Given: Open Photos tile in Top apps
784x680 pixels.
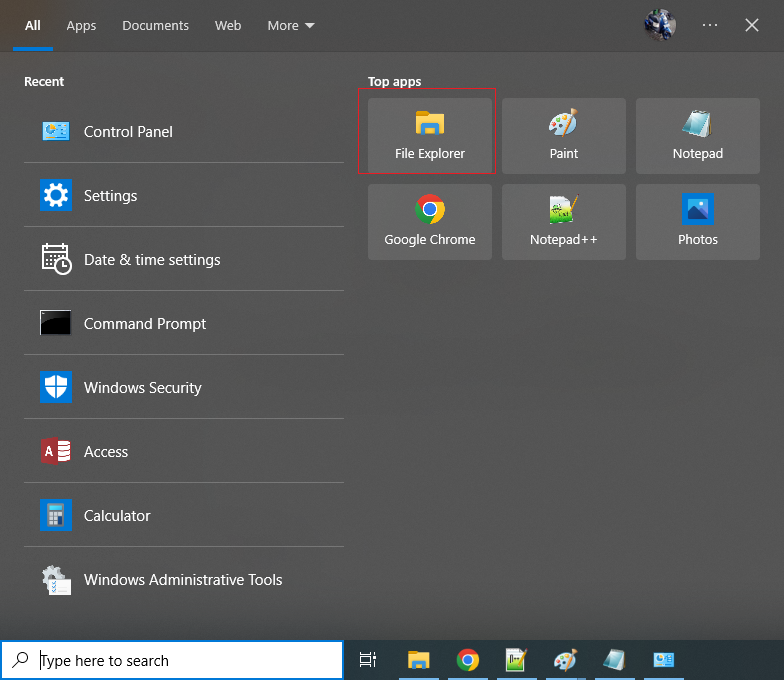Looking at the screenshot, I should [698, 222].
